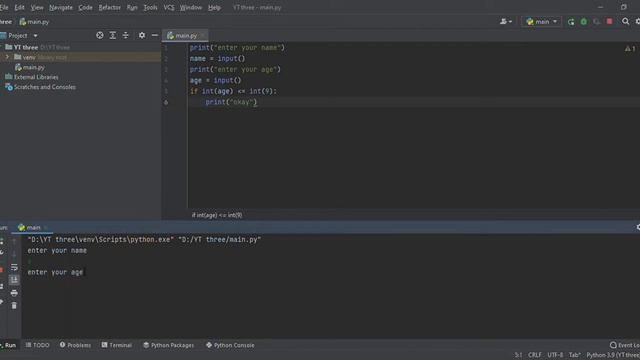Open the View menu
The height and width of the screenshot is (360, 640).
pos(37,7)
